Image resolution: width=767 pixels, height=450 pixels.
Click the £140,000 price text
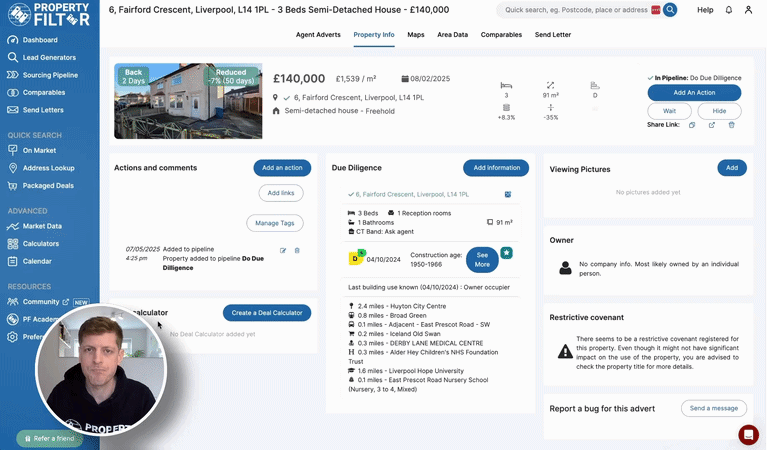coord(299,79)
